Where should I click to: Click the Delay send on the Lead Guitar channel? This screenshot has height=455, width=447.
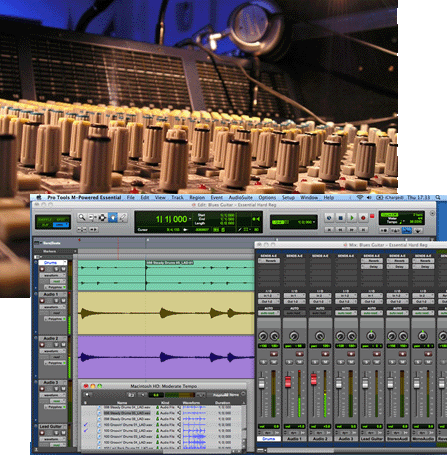(371, 267)
